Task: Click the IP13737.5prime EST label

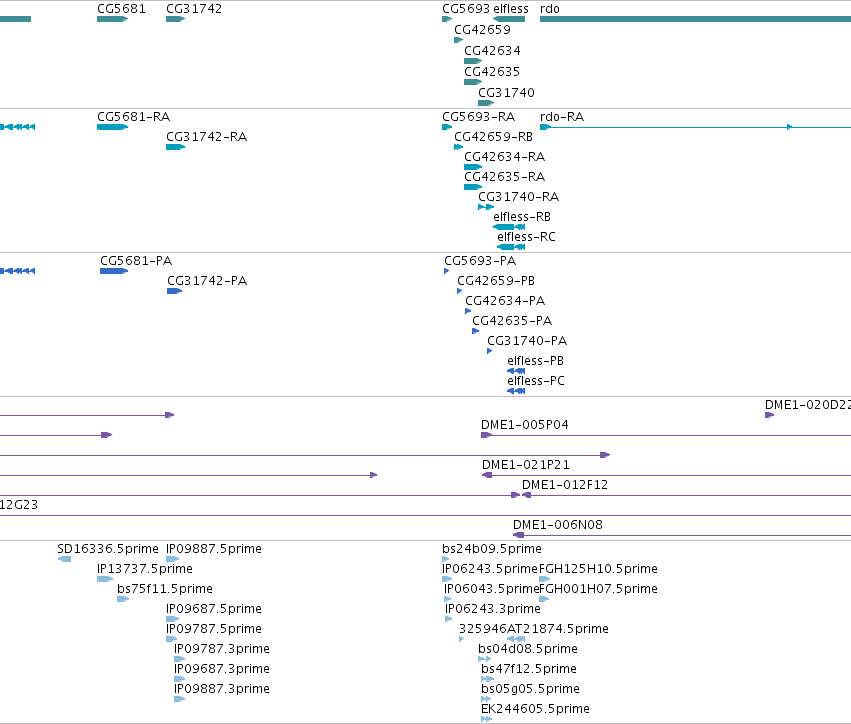Action: (144, 569)
